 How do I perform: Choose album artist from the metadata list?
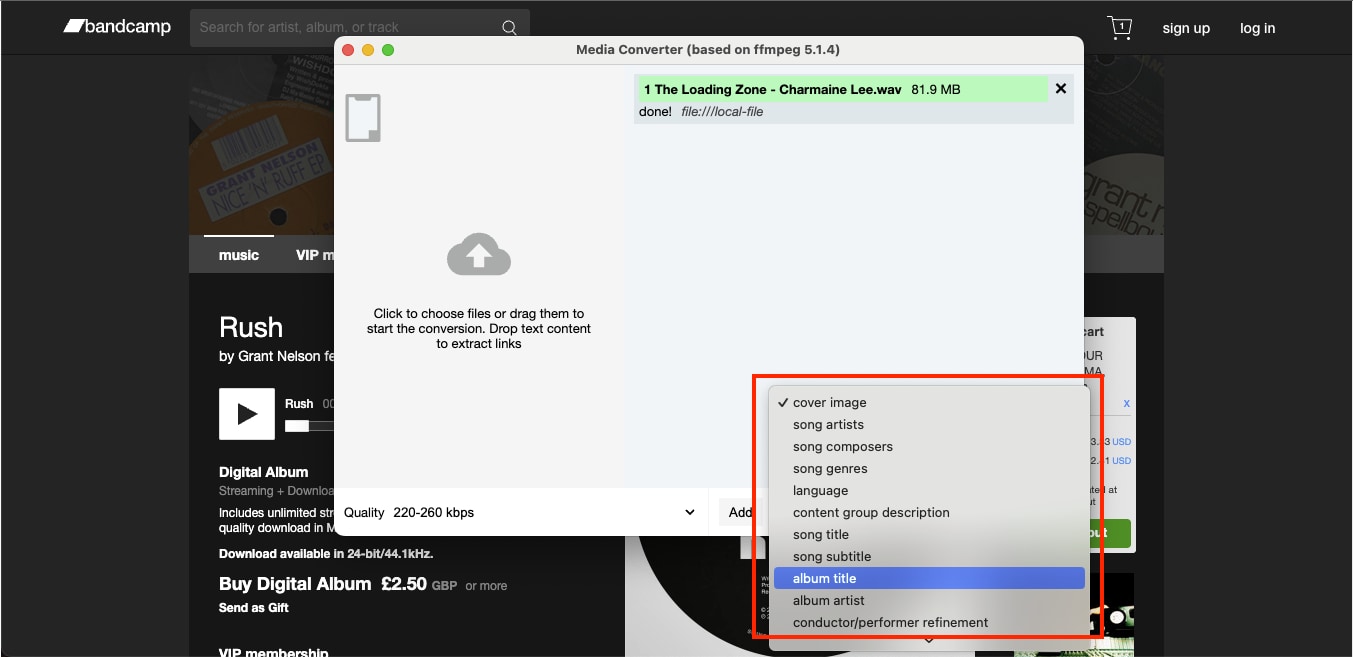(826, 600)
